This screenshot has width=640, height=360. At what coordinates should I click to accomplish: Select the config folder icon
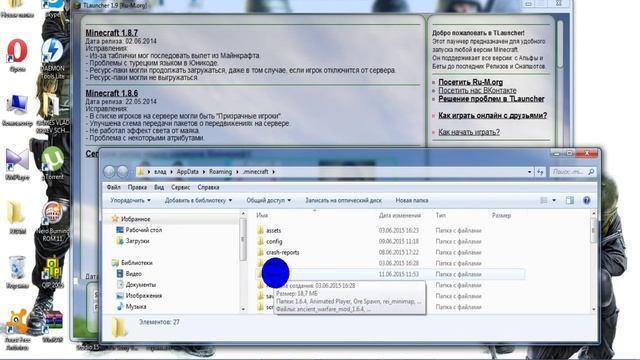coord(260,242)
